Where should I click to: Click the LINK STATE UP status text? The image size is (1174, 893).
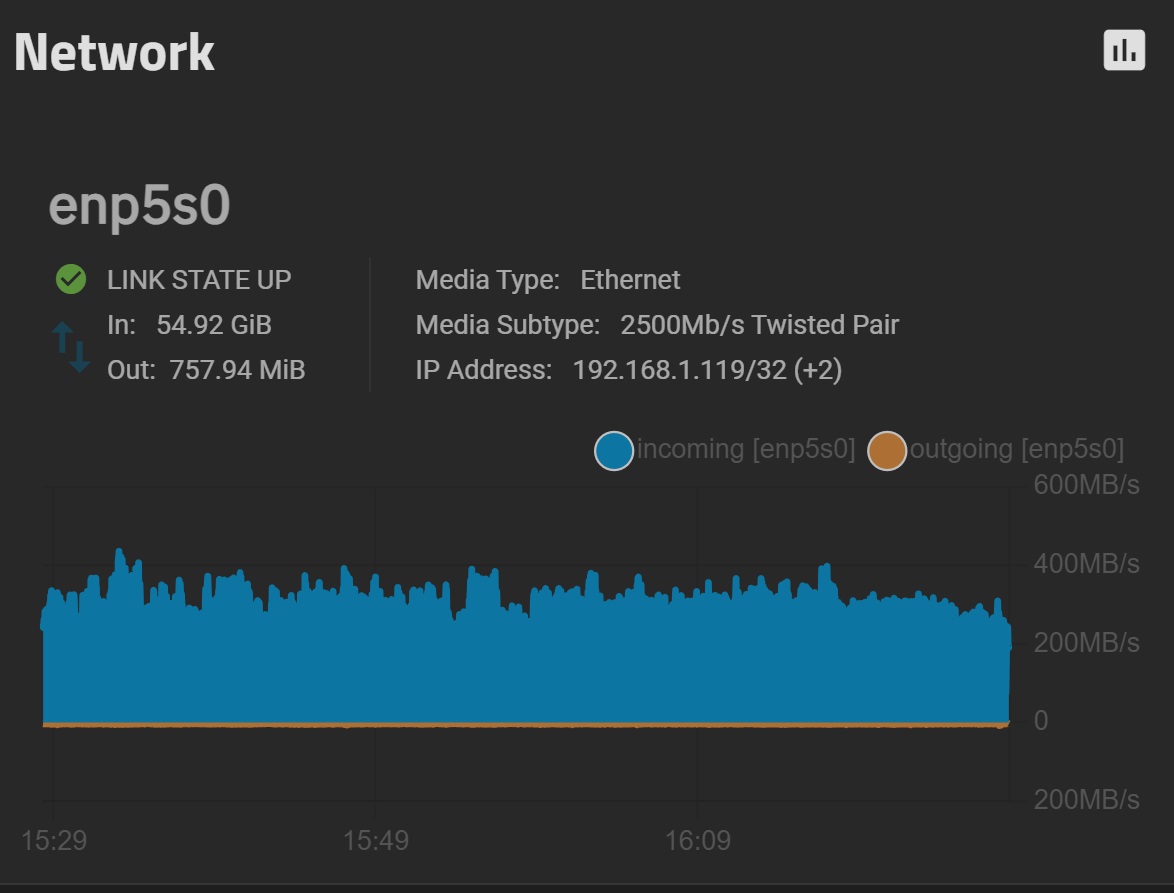click(x=199, y=280)
